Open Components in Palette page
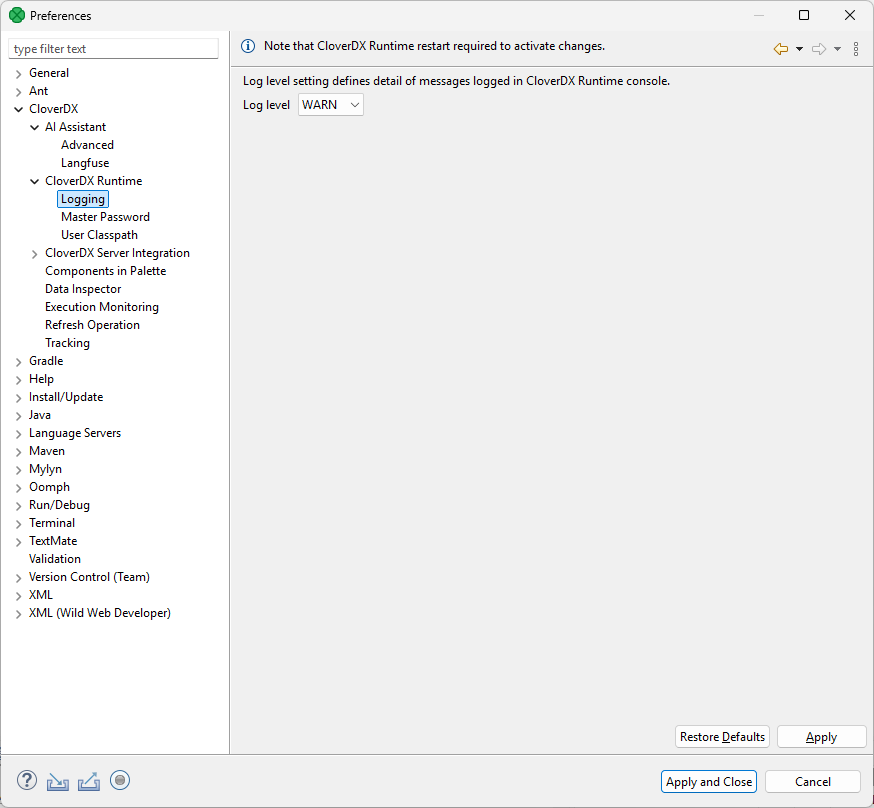 [x=106, y=271]
